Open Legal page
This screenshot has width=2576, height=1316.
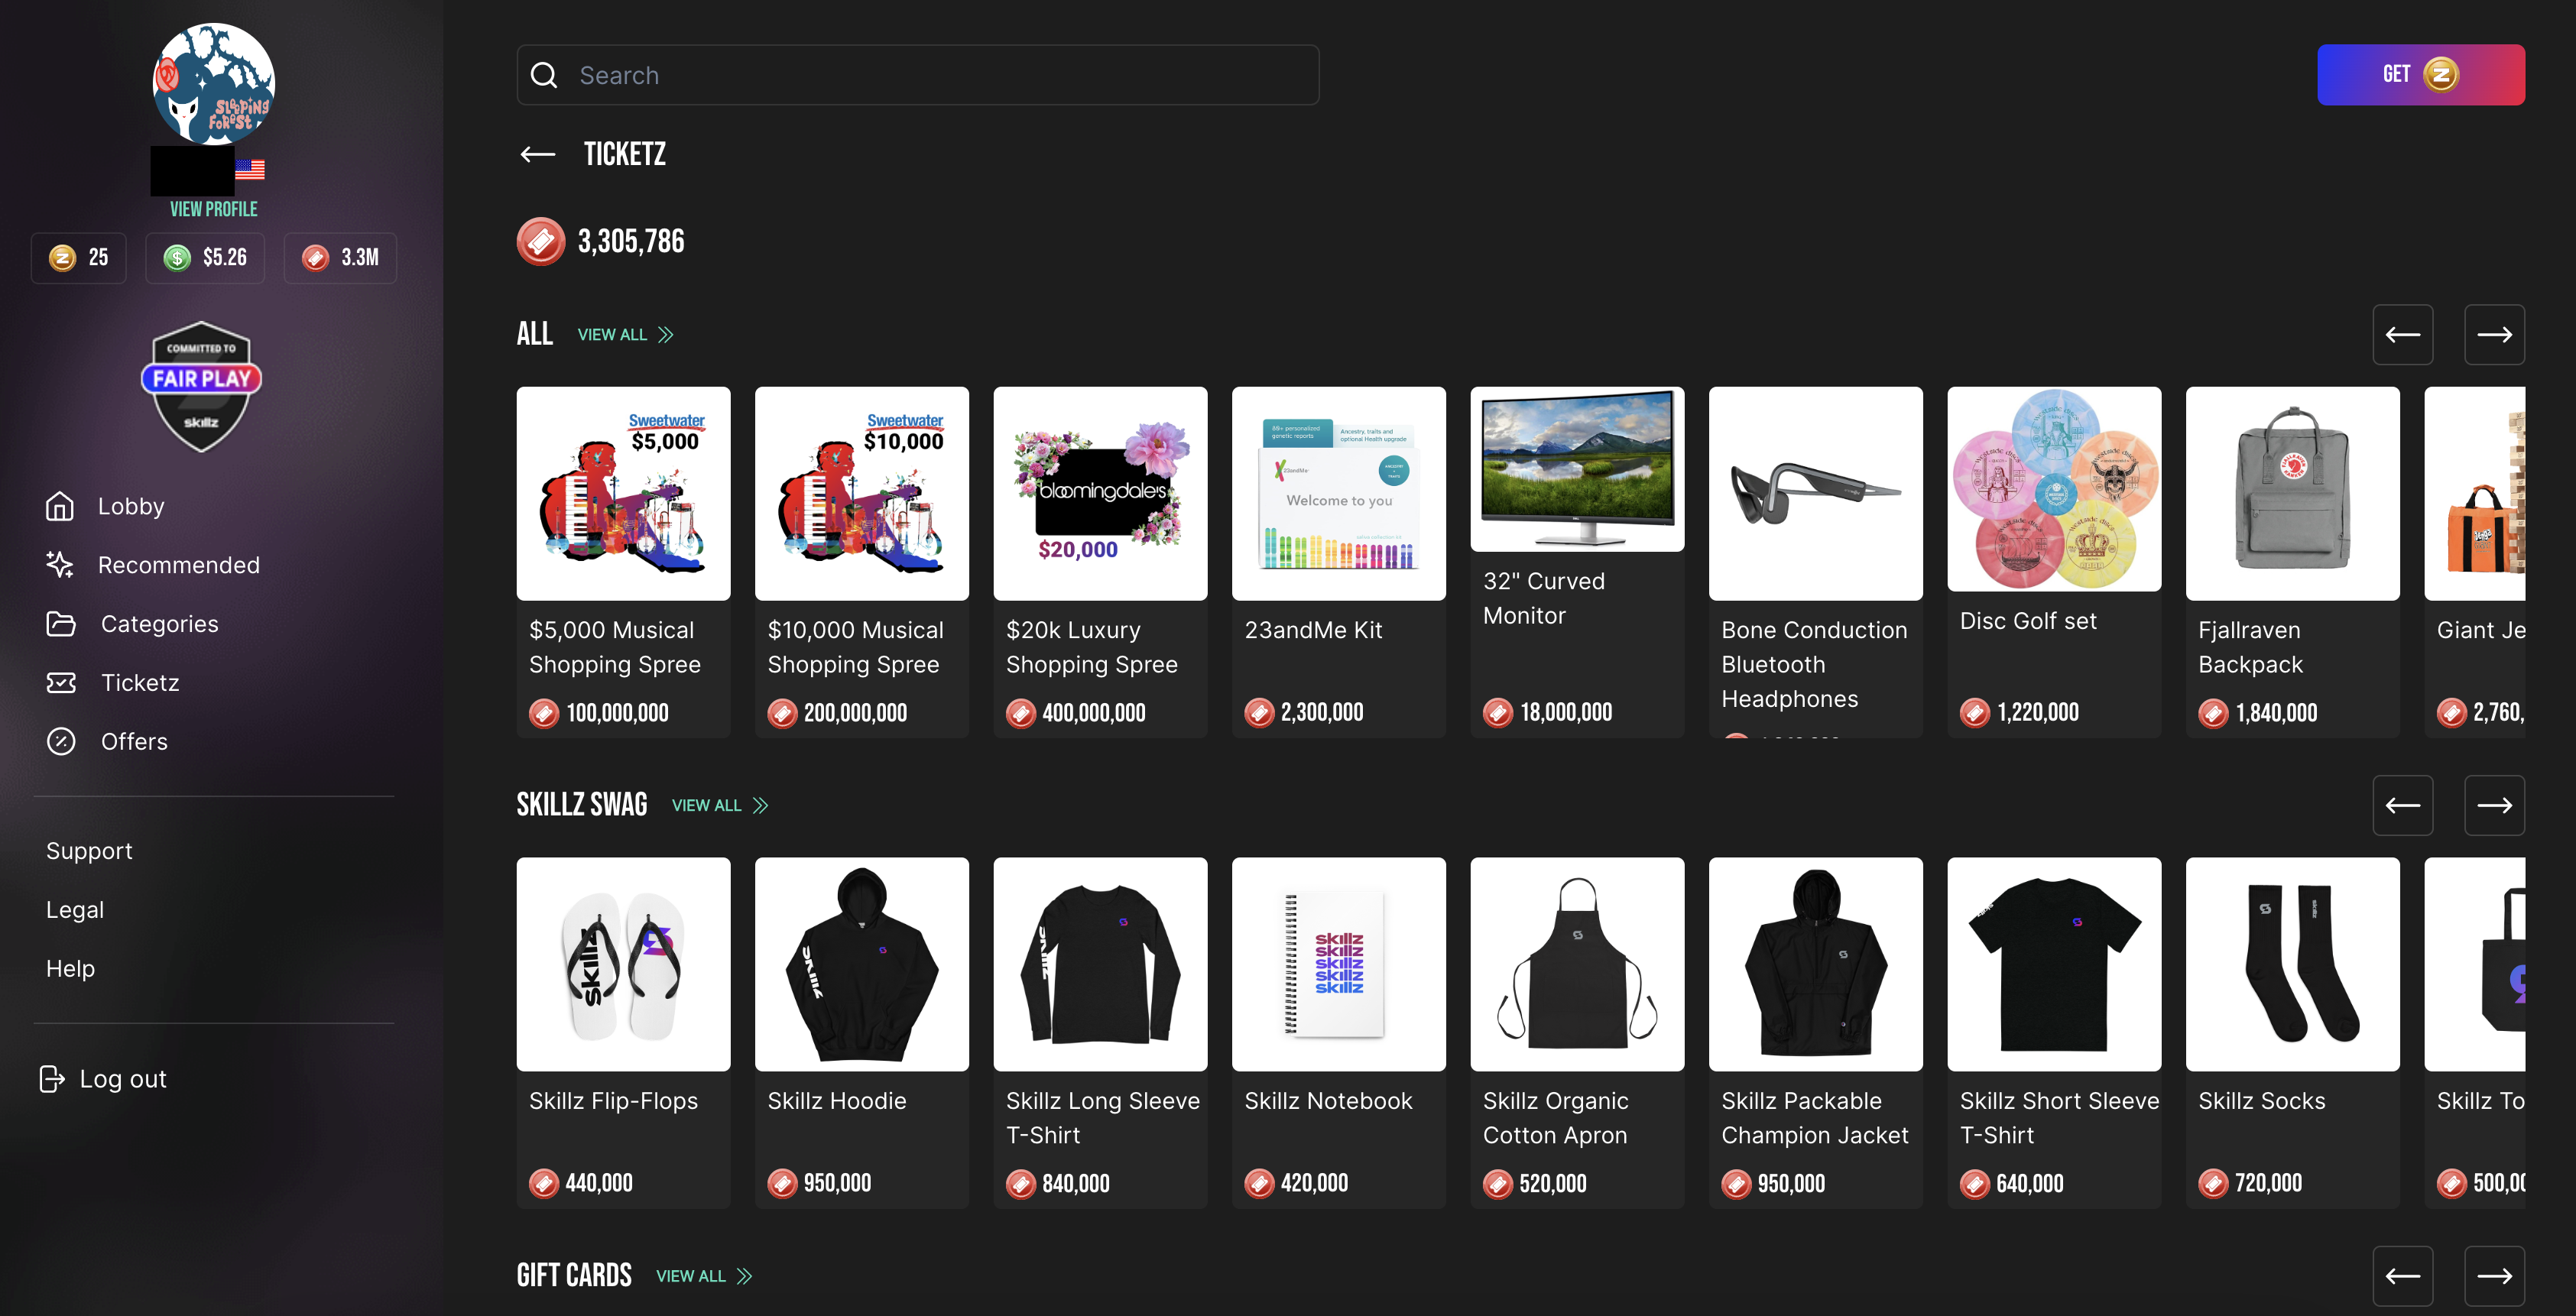click(x=75, y=910)
